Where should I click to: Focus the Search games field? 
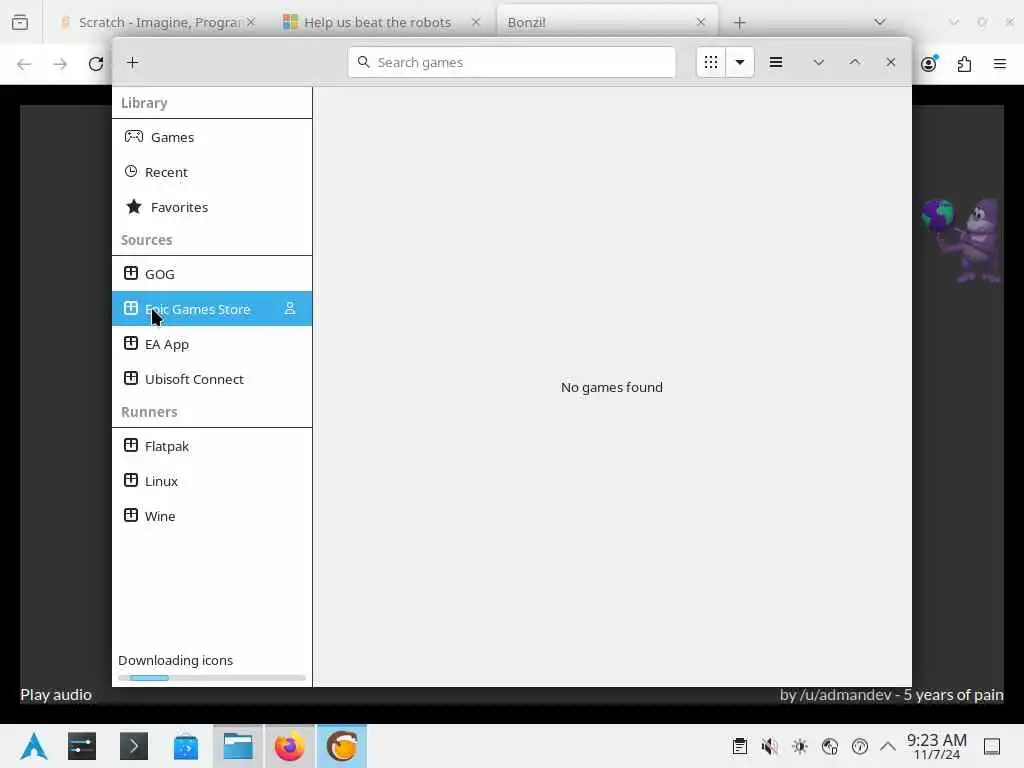tap(512, 62)
